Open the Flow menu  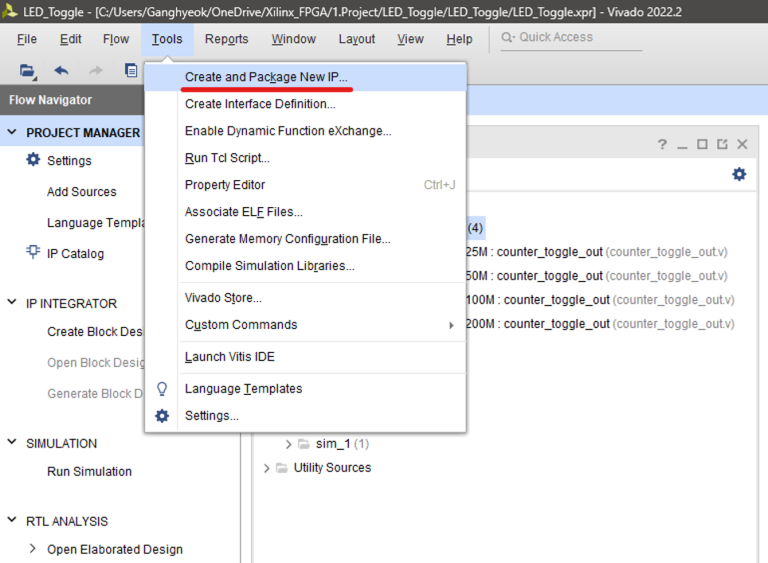point(116,39)
